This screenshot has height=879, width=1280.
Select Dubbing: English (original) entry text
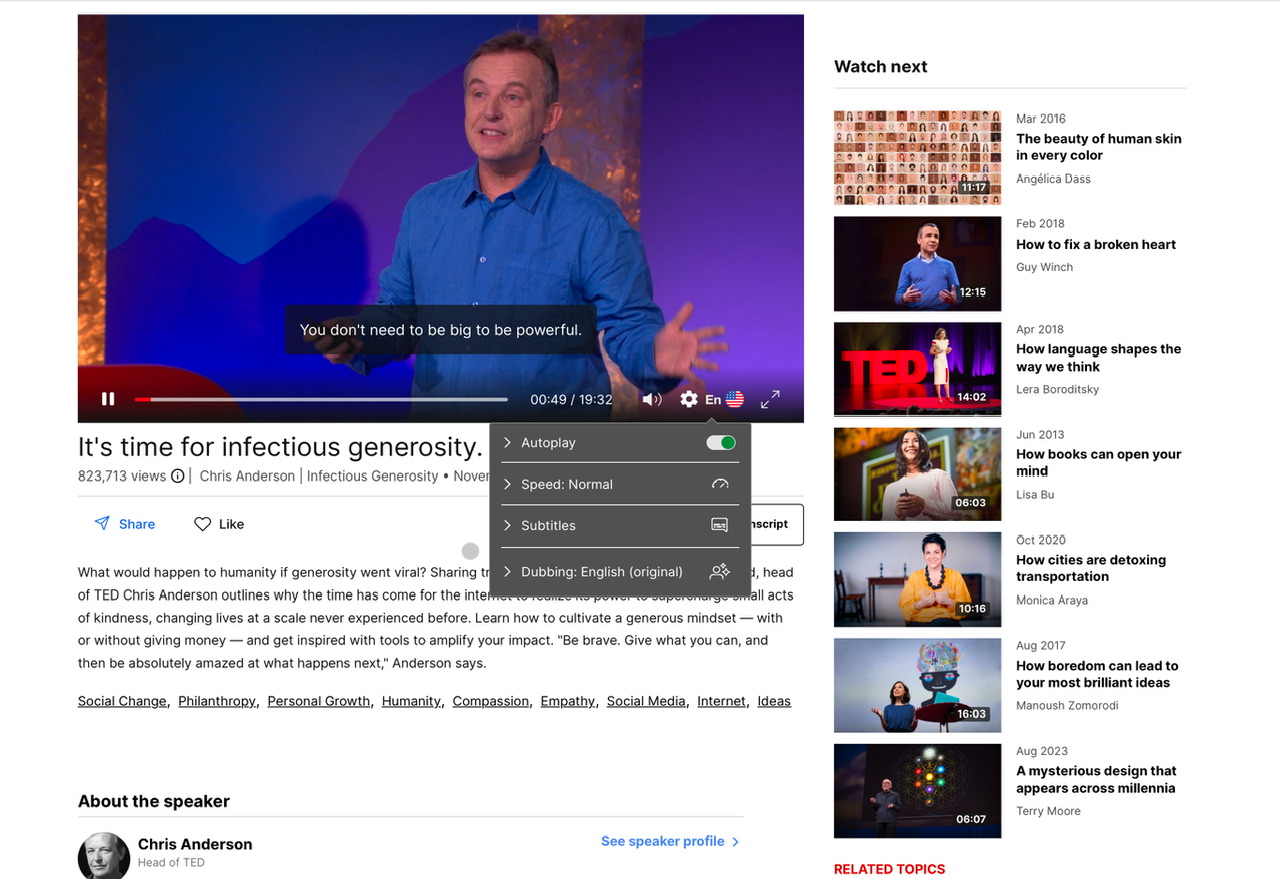pyautogui.click(x=602, y=572)
